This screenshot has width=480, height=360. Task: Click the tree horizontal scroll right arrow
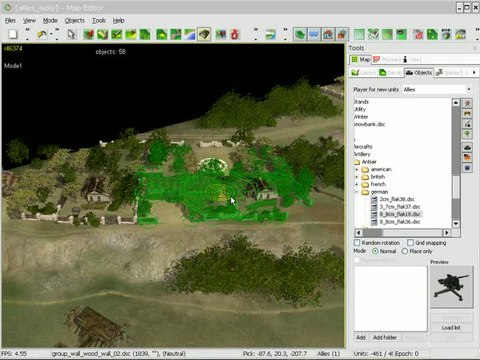coord(446,232)
